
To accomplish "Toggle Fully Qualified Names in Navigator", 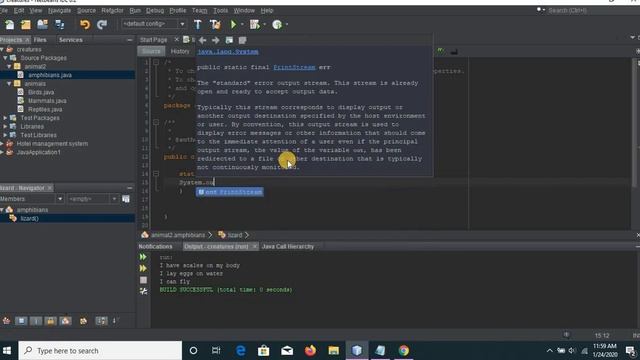I will pyautogui.click(x=83, y=321).
